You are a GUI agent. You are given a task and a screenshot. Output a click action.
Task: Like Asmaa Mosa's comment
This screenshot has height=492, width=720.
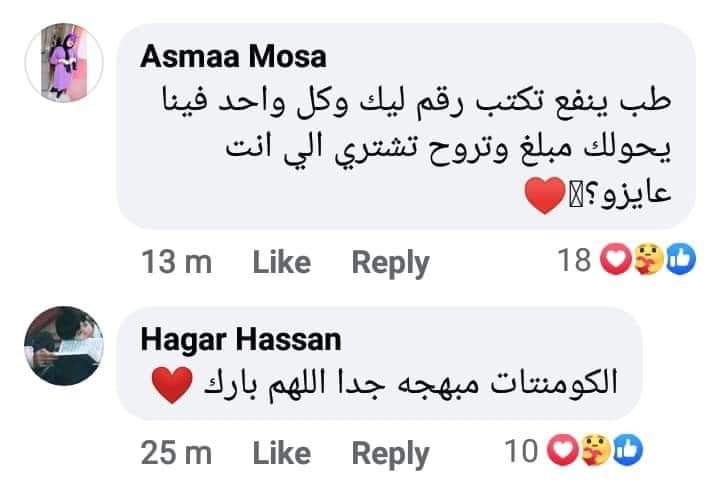[282, 262]
